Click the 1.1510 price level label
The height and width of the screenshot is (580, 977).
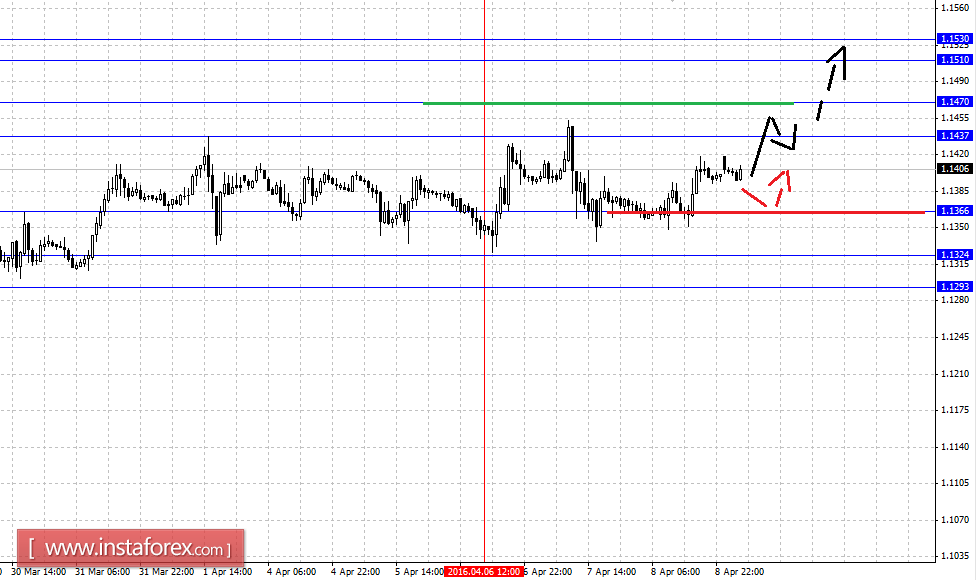click(x=955, y=60)
